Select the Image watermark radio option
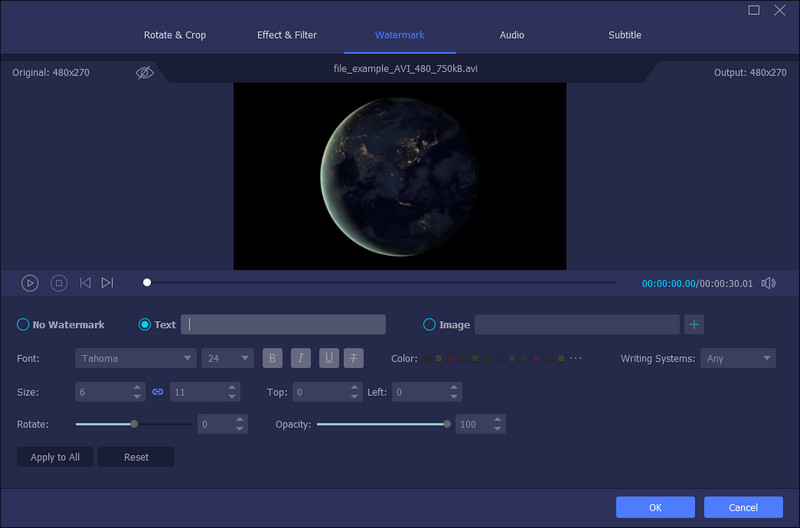This screenshot has height=528, width=800. pyautogui.click(x=430, y=325)
